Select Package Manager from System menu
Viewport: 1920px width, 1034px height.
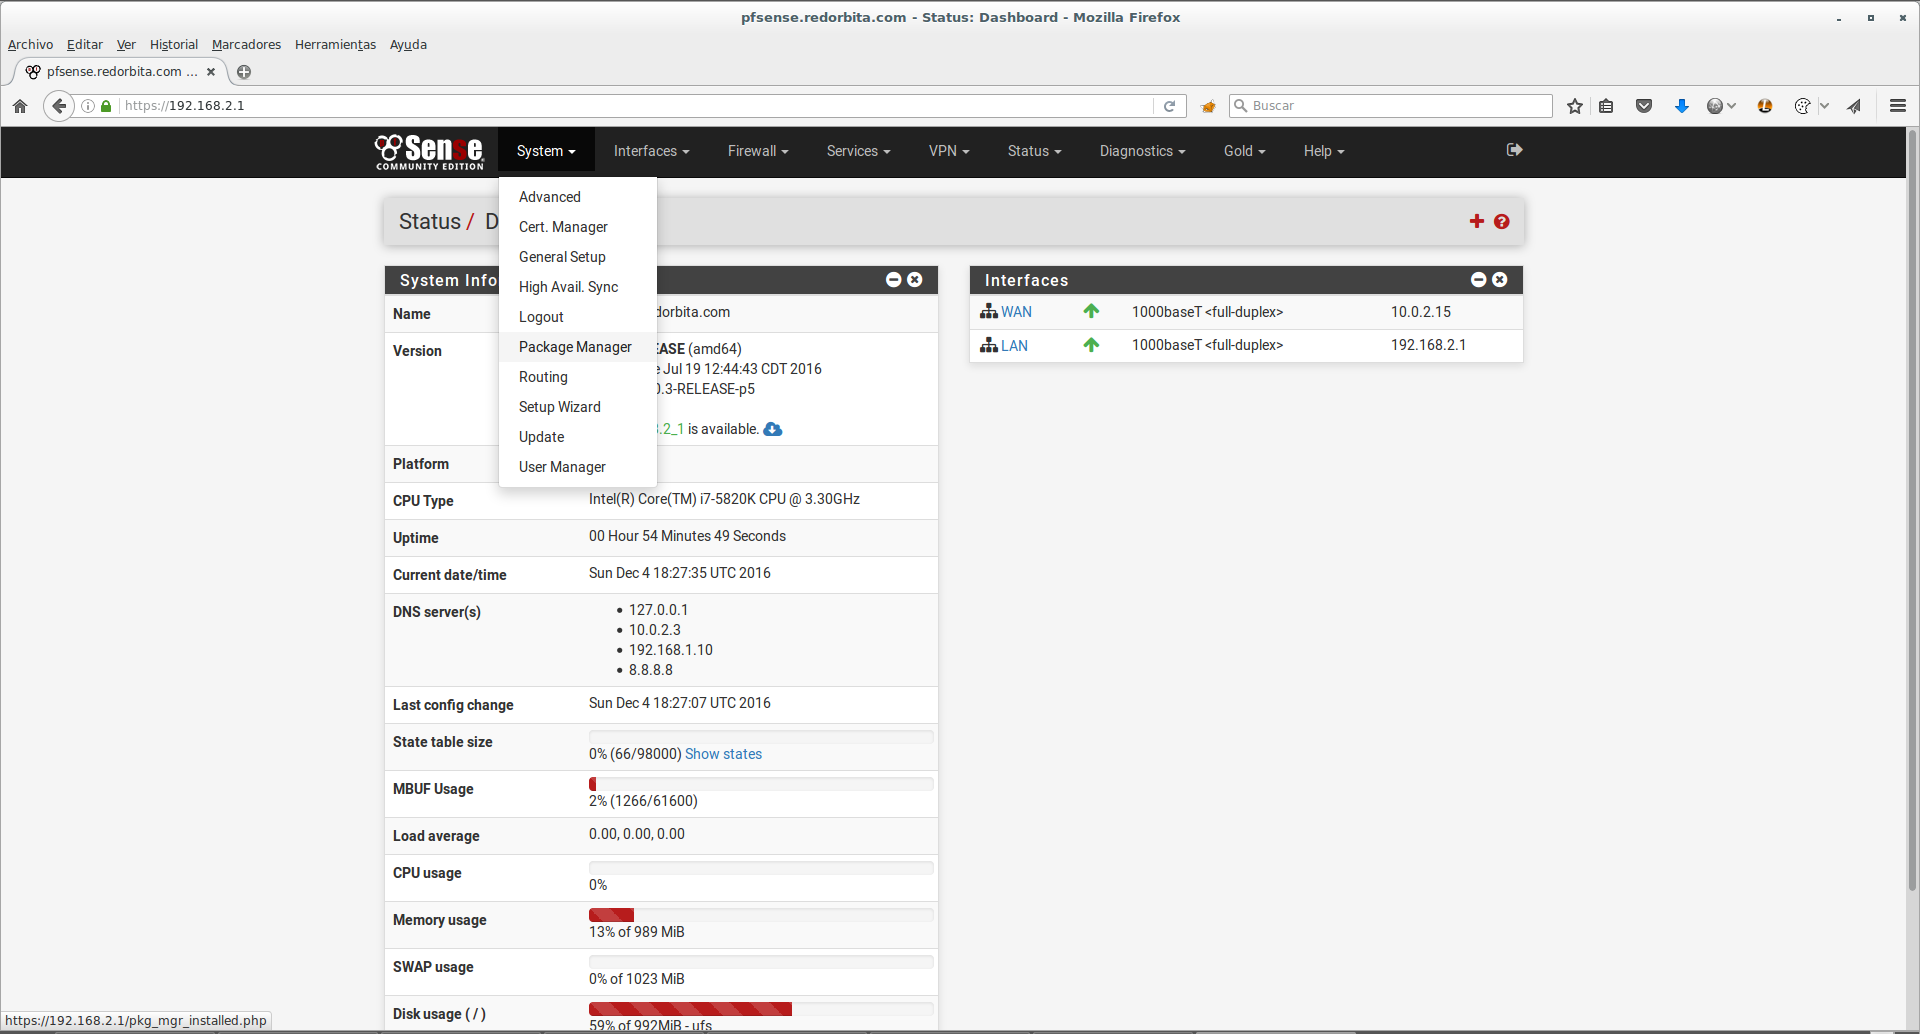pyautogui.click(x=575, y=347)
